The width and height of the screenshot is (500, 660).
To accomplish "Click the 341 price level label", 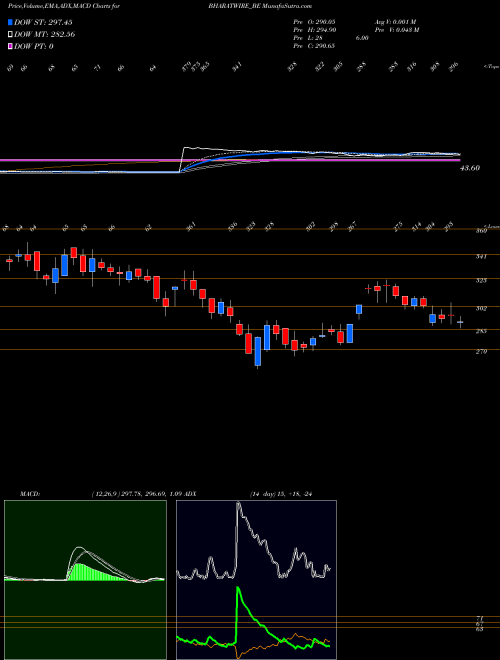I will 481,256.
